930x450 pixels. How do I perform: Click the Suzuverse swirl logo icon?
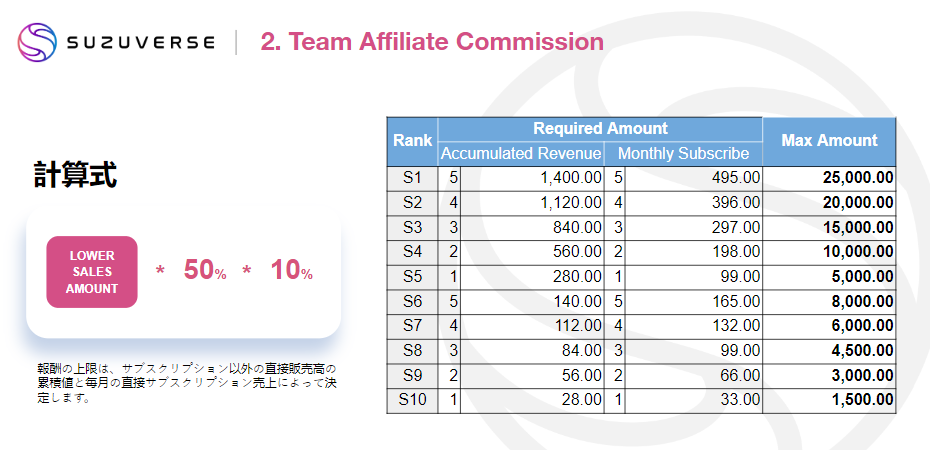click(37, 42)
